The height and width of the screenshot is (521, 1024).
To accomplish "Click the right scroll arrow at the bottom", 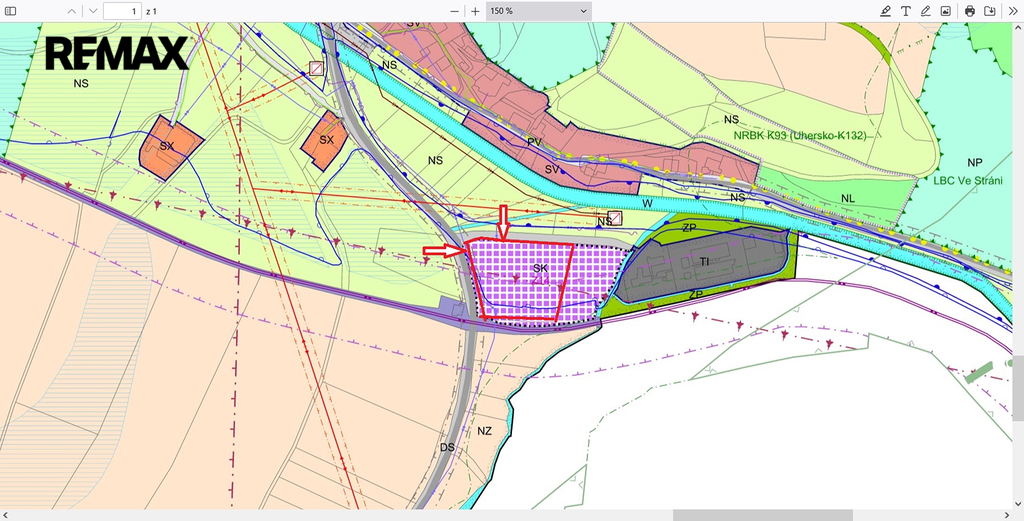I will click(x=1007, y=515).
